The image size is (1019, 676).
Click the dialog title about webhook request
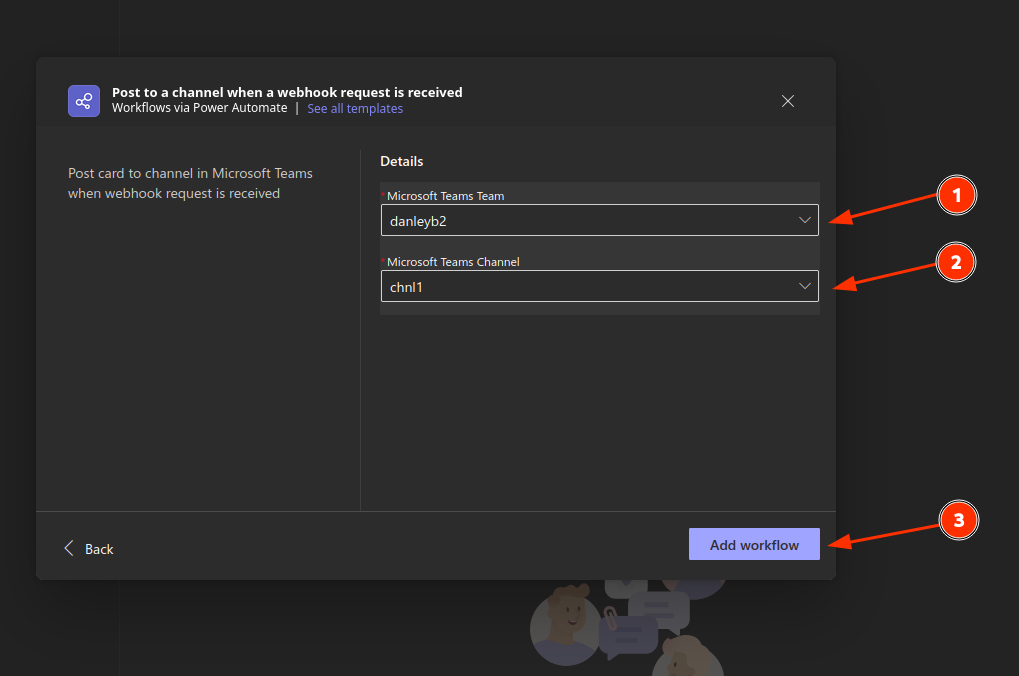287,92
